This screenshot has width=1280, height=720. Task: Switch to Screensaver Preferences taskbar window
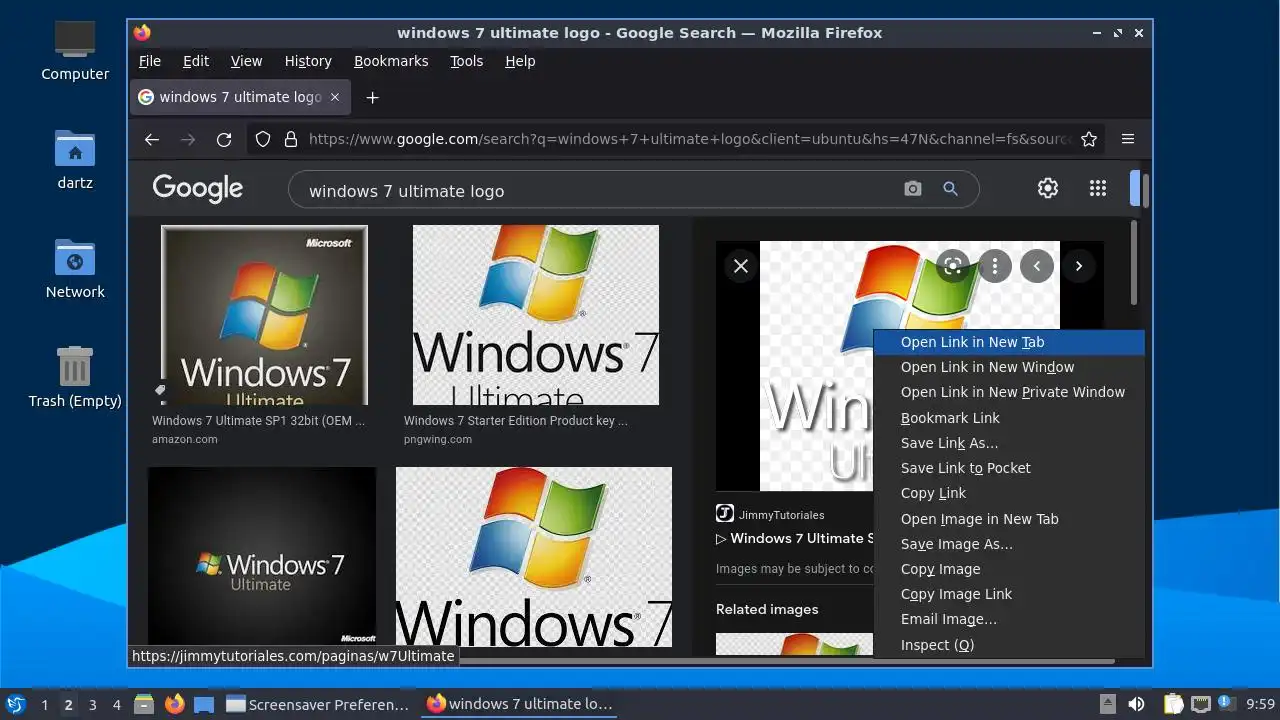click(318, 704)
